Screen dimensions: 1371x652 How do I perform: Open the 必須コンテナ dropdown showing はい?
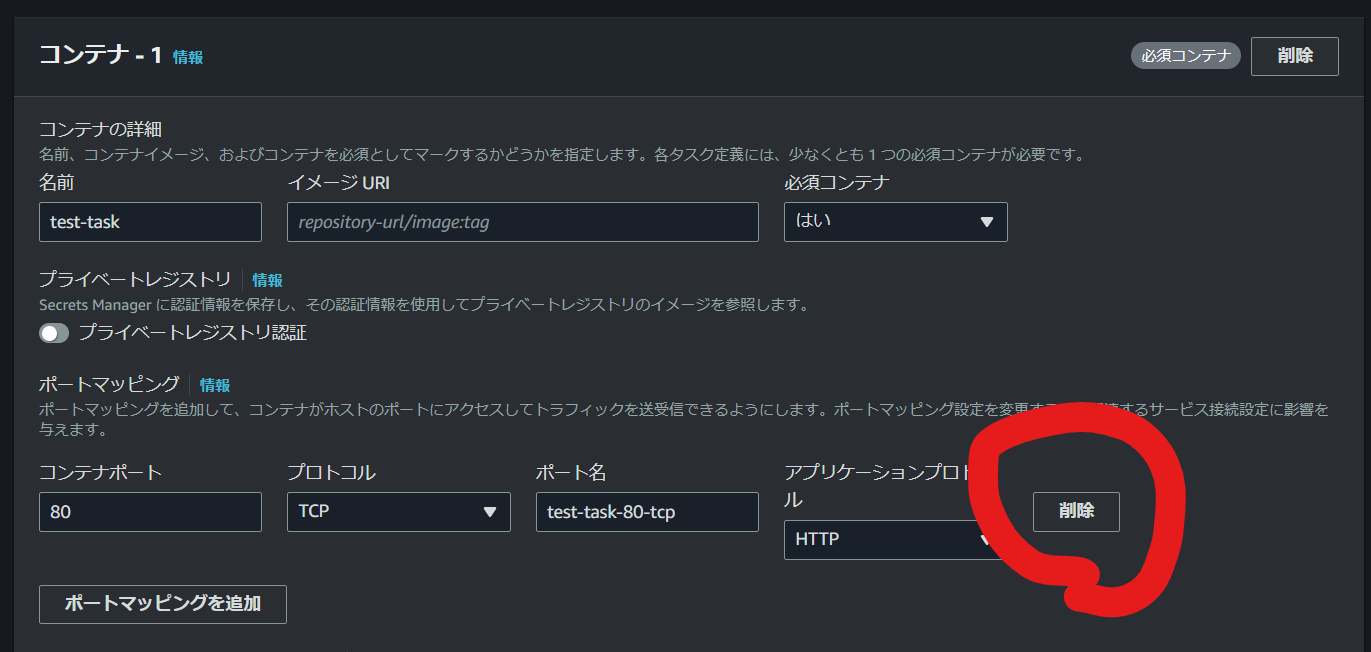(894, 221)
